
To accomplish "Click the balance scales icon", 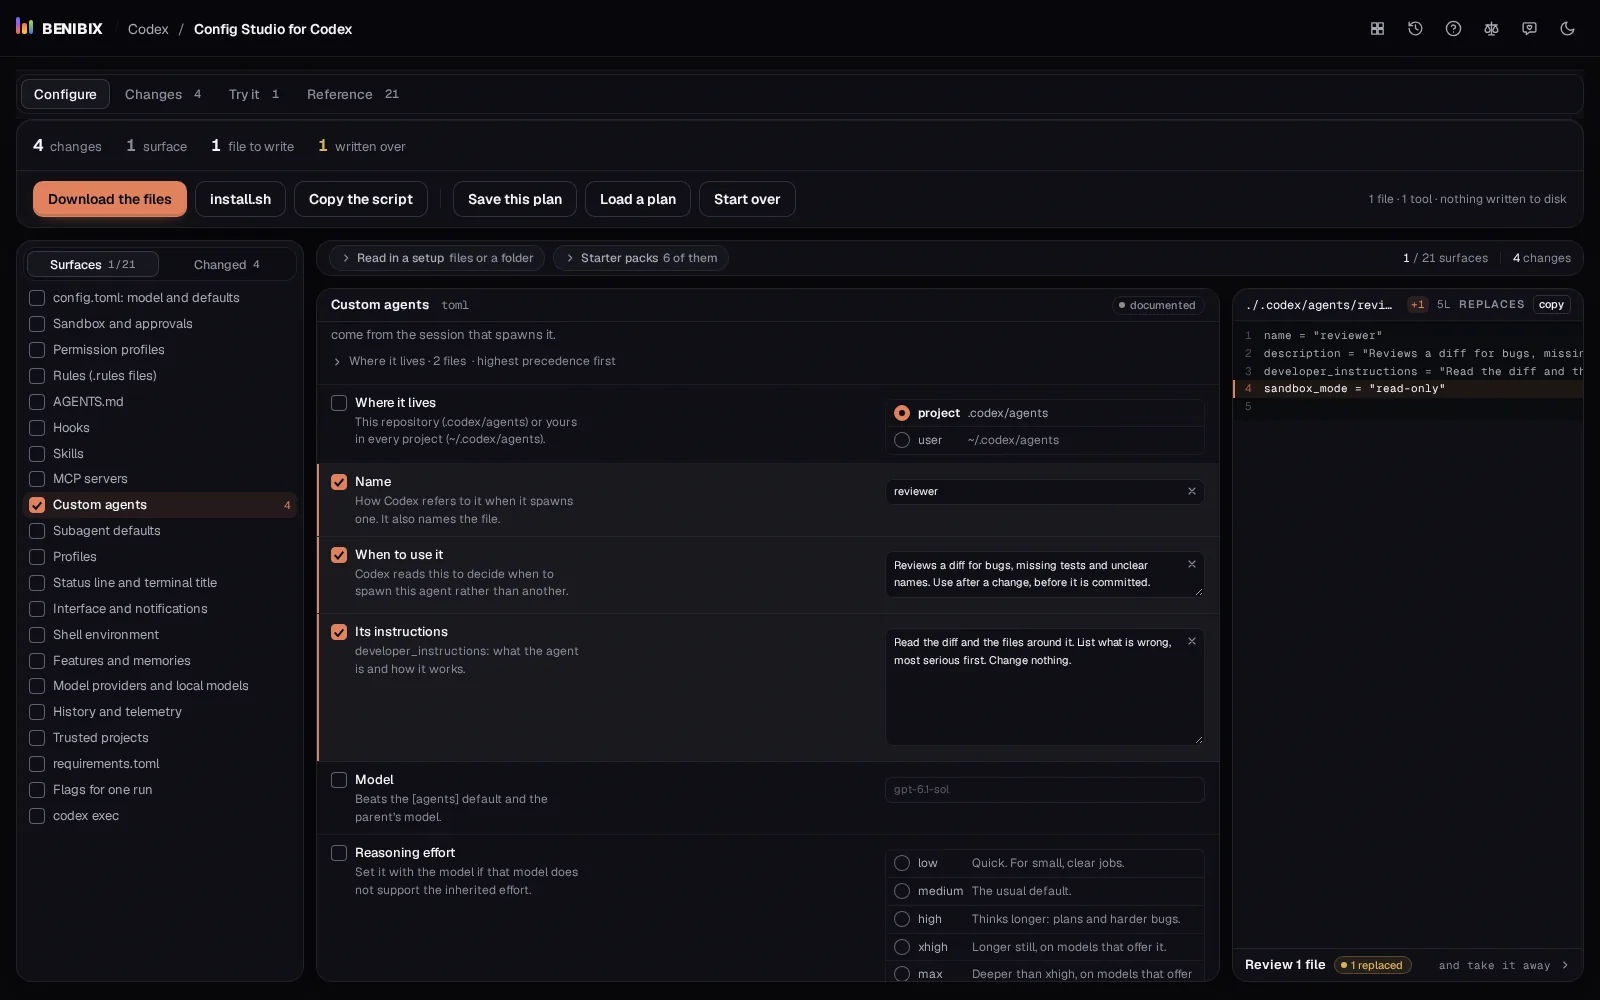I will click(x=1491, y=29).
